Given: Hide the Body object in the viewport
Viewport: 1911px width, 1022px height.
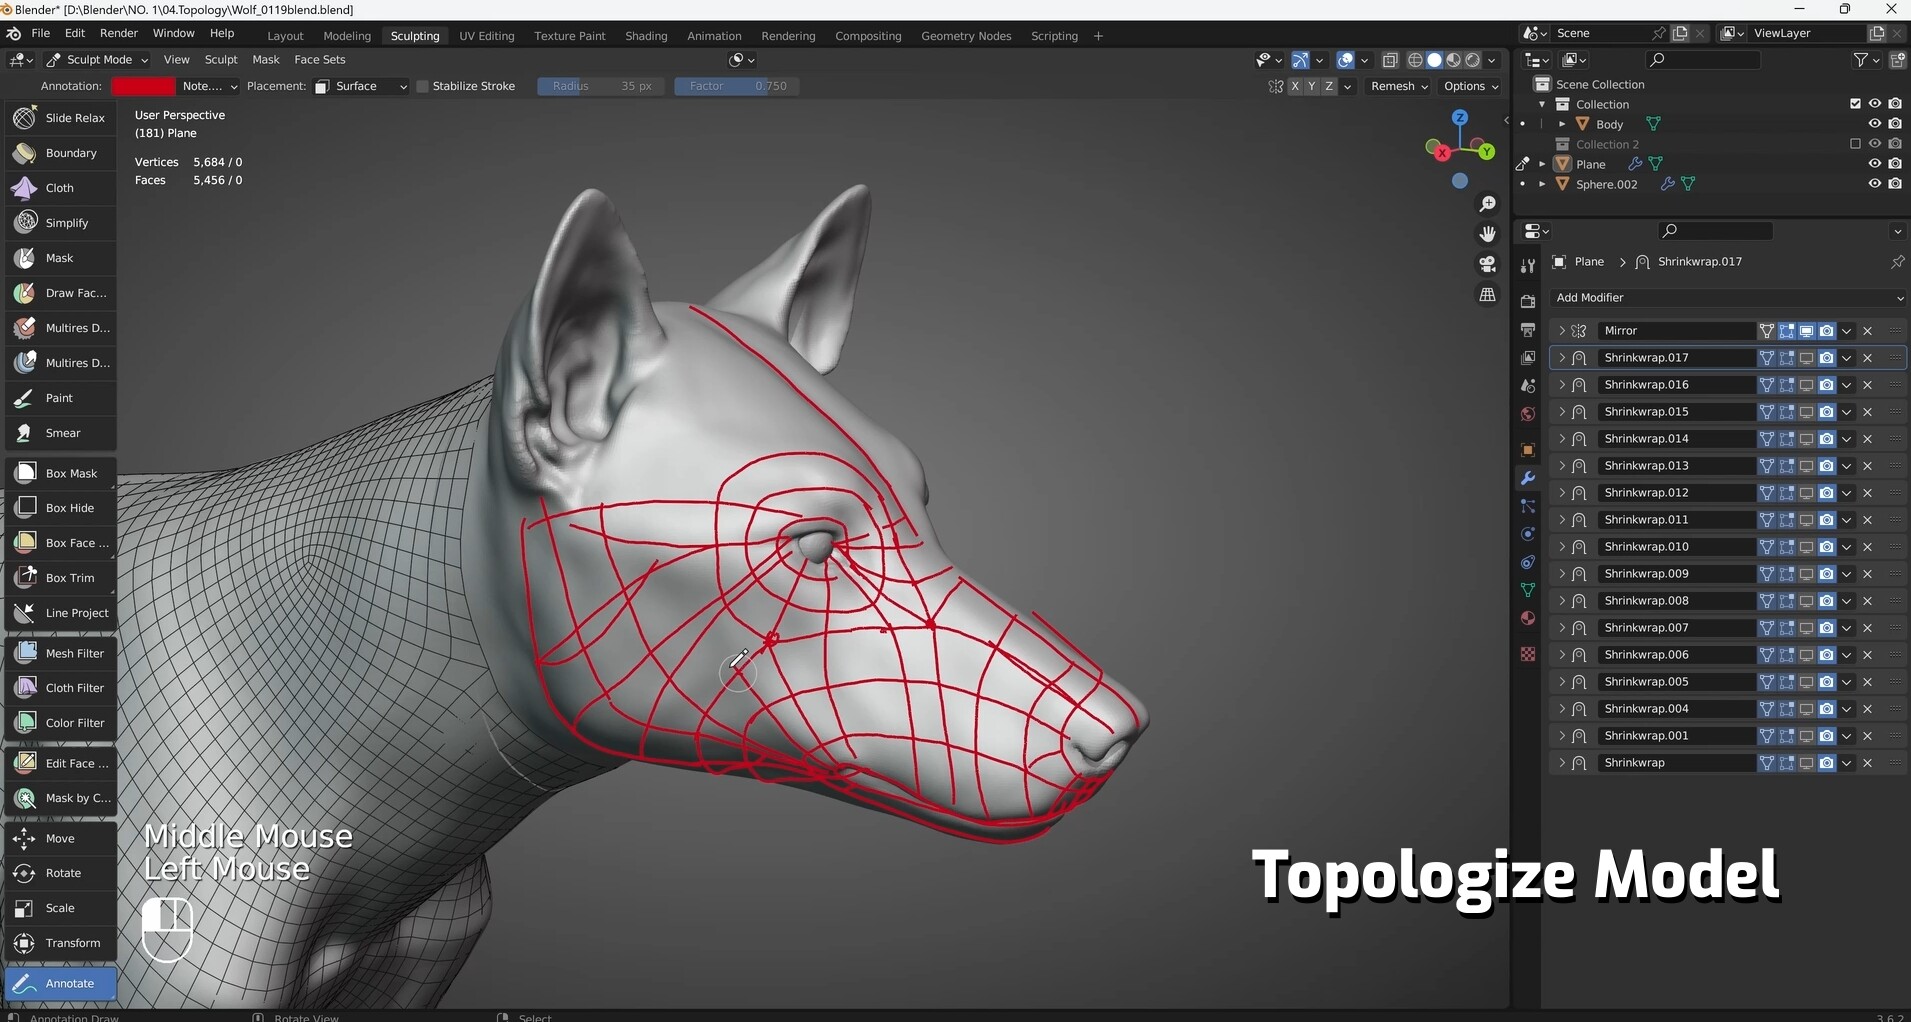Looking at the screenshot, I should click(x=1874, y=123).
